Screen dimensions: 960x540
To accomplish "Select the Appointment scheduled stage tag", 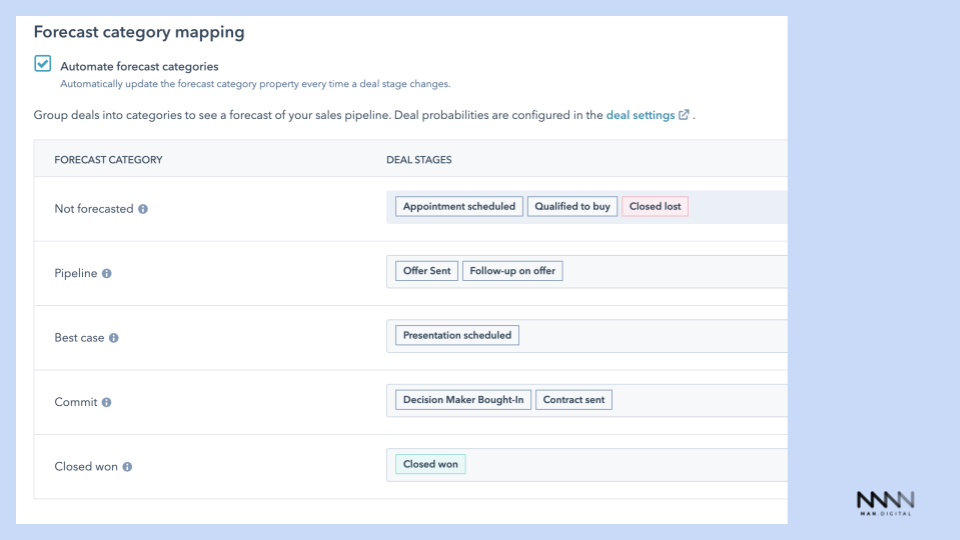I will pos(459,207).
